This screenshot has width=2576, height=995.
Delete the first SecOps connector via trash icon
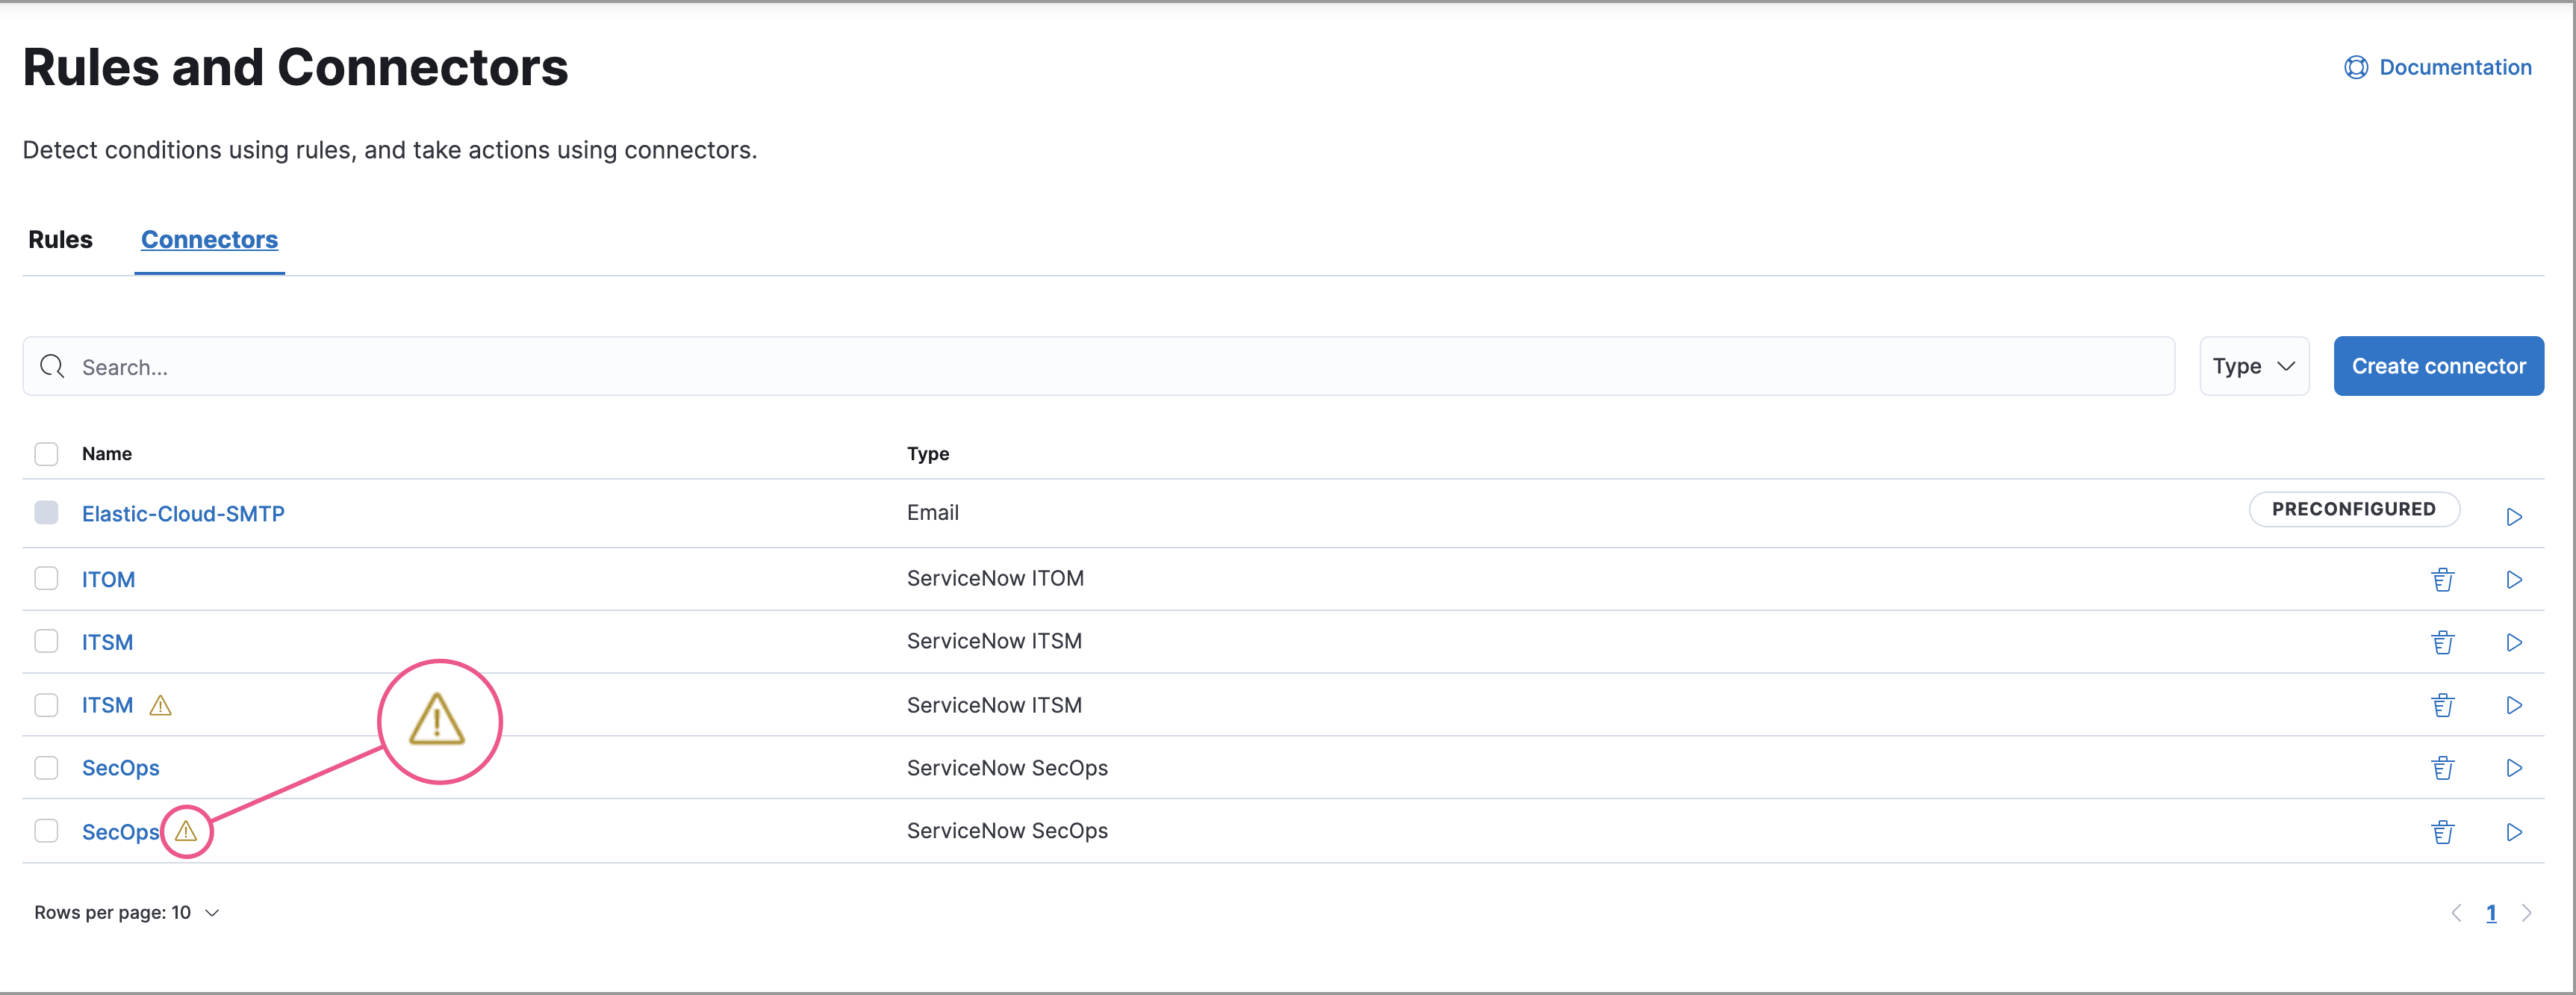[2444, 768]
